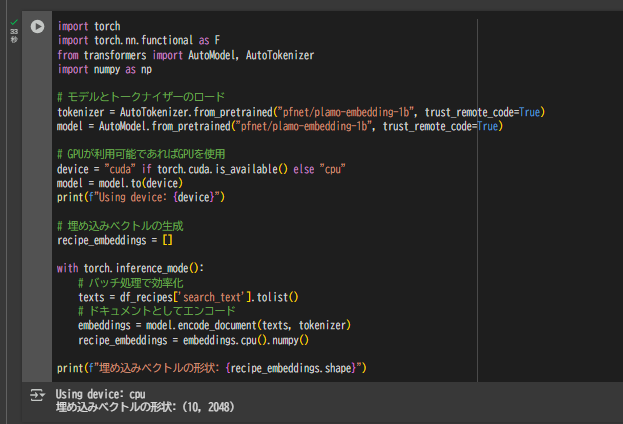Run the code cell with play button

(37, 27)
